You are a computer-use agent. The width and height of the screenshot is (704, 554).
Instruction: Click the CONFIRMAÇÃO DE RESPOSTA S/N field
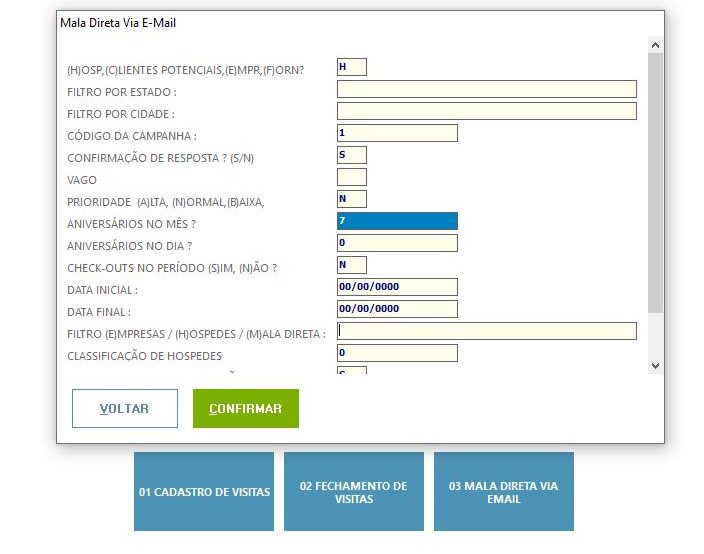pos(352,155)
